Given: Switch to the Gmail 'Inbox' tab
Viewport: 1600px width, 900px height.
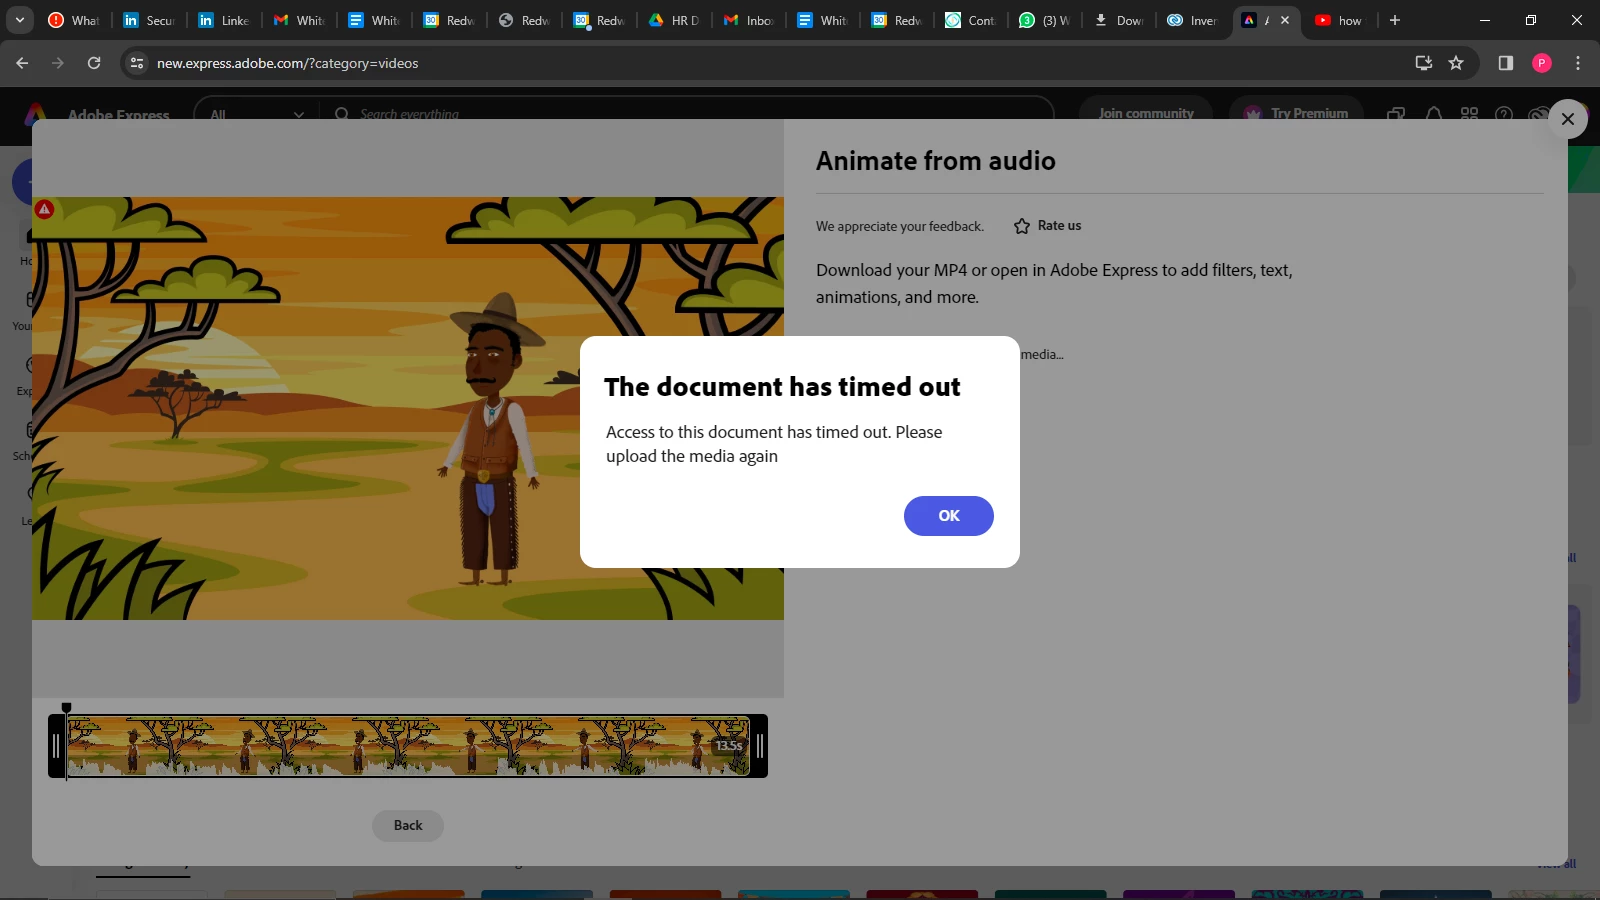Looking at the screenshot, I should pos(749,20).
